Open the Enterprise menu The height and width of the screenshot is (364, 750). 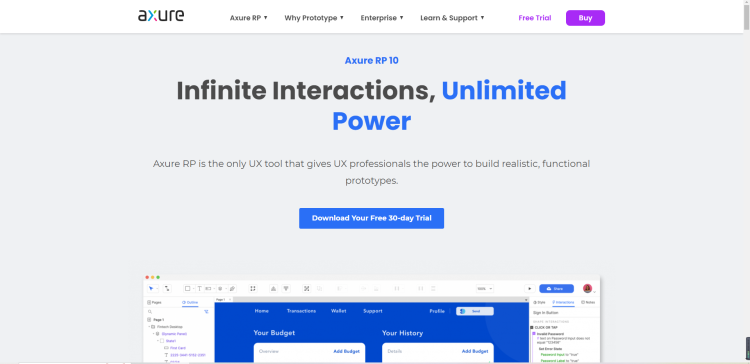tap(382, 18)
